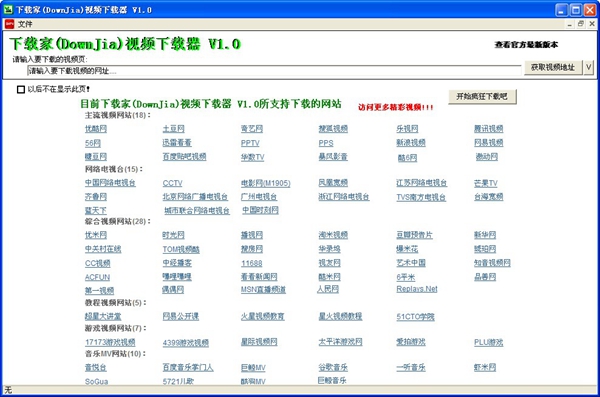This screenshot has height=397, width=600.
Task: Click the 浙江网络电视台 link
Action: [x=344, y=197]
